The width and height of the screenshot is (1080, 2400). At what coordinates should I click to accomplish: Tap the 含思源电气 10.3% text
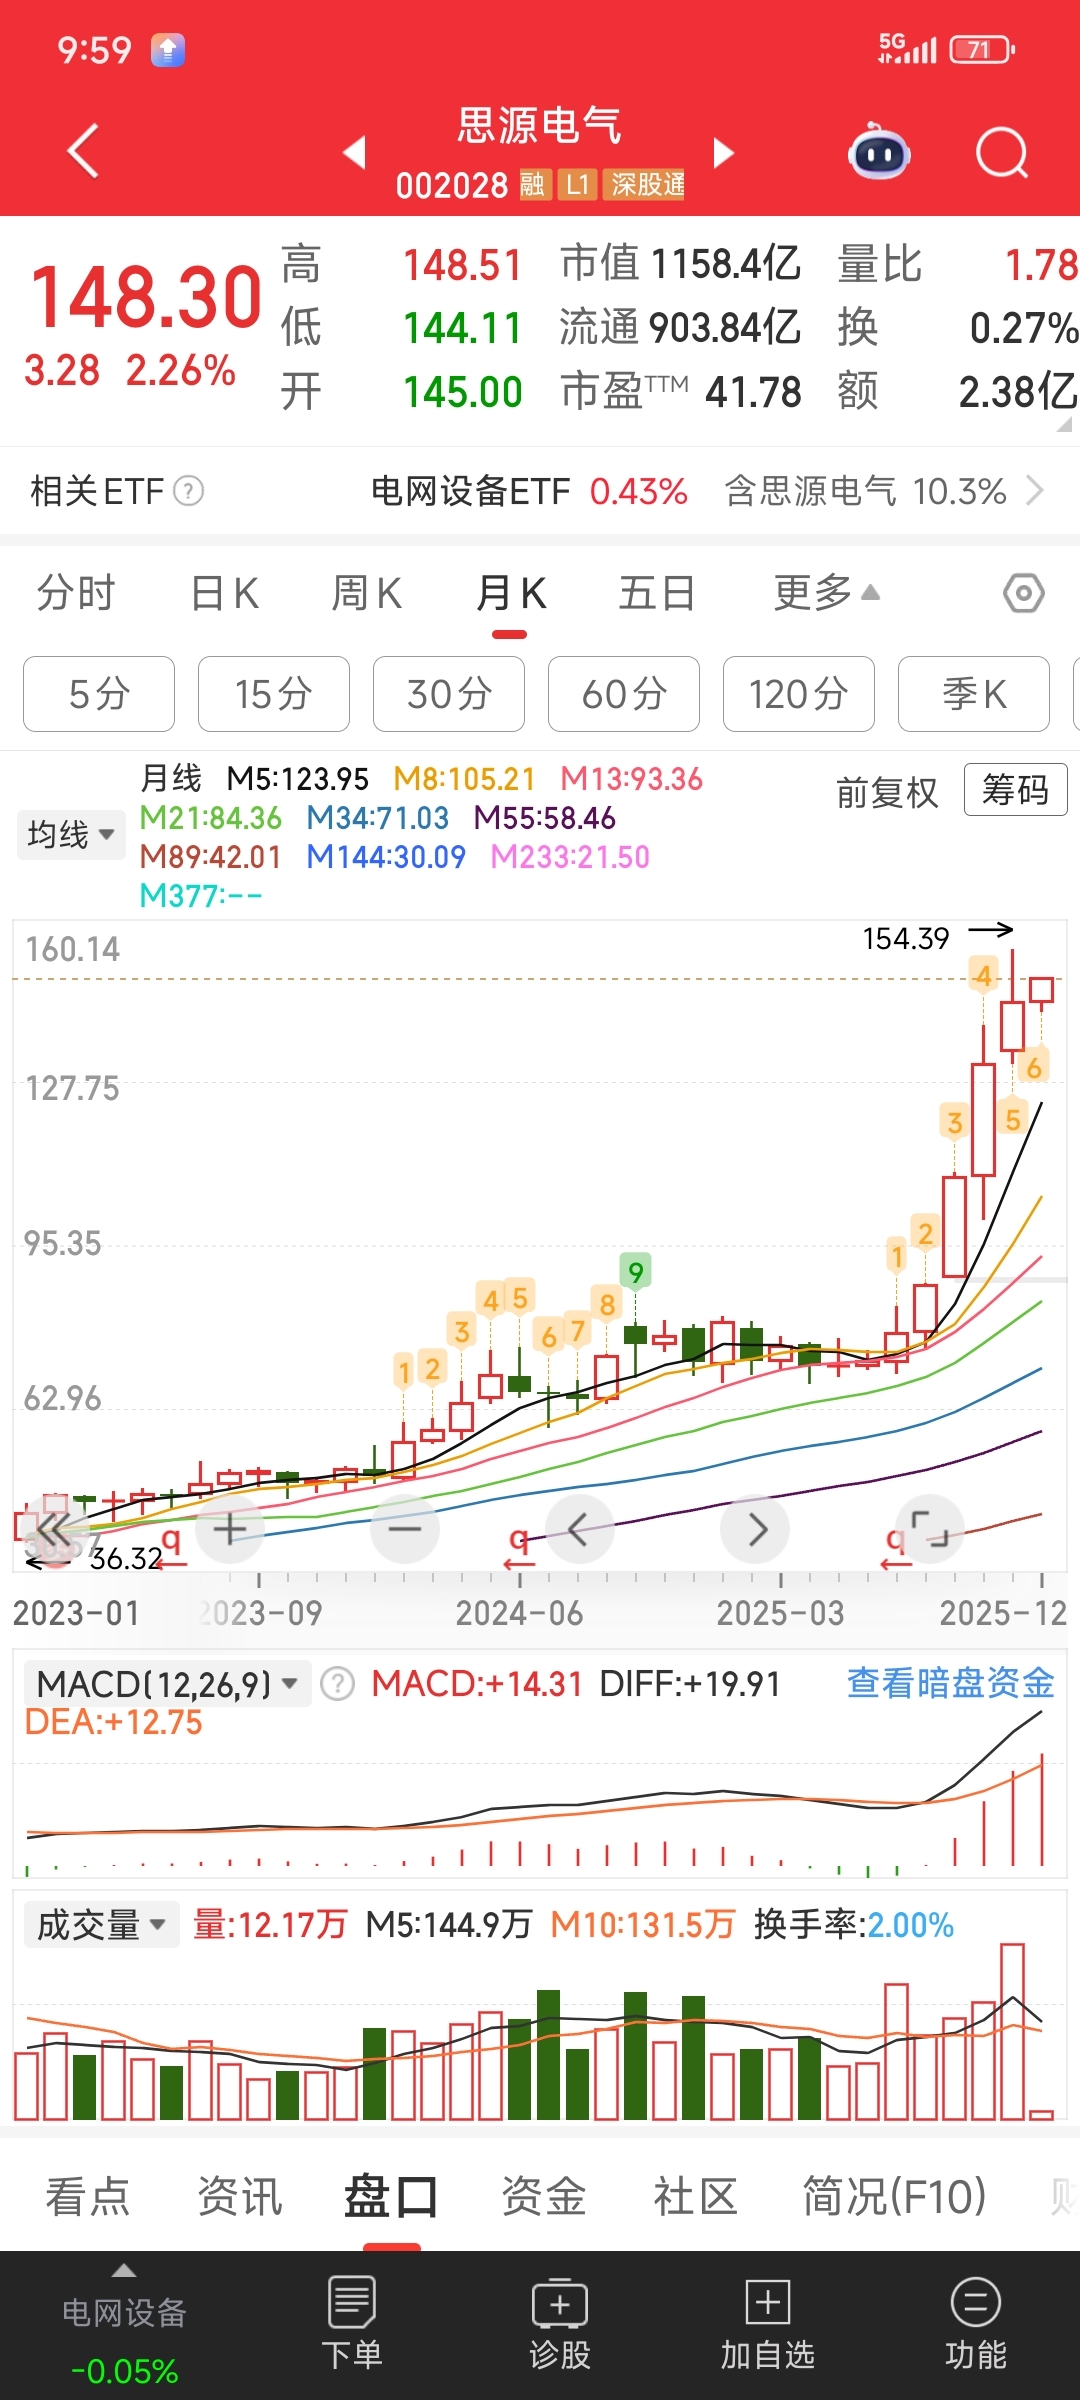coord(865,491)
